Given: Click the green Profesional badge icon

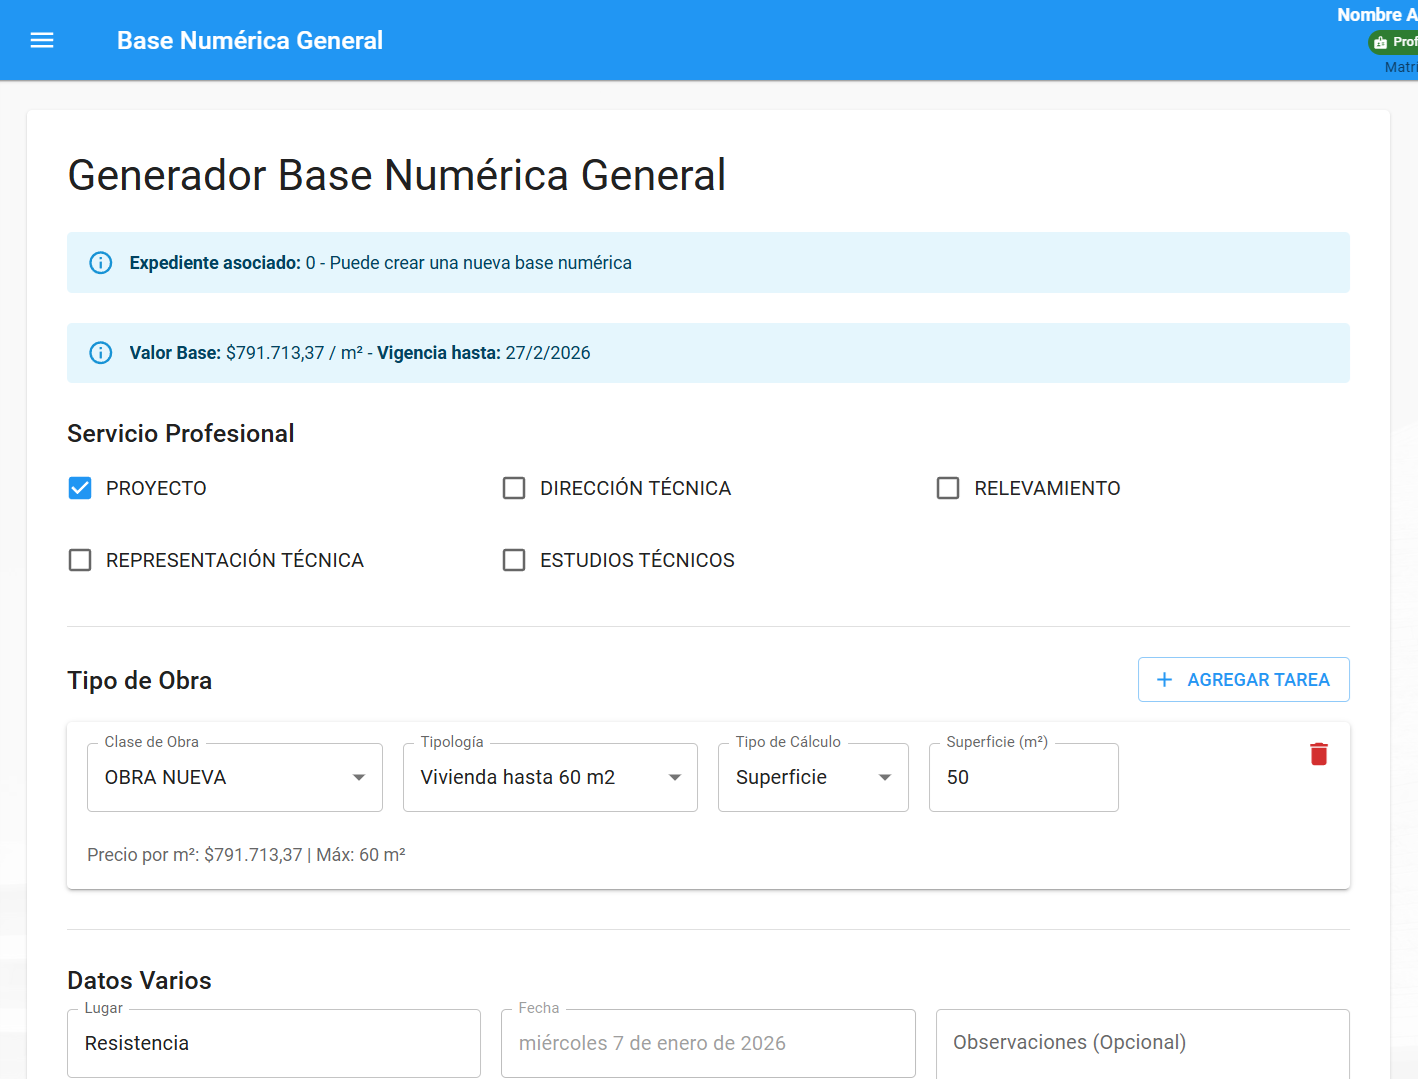Looking at the screenshot, I should tap(1381, 42).
